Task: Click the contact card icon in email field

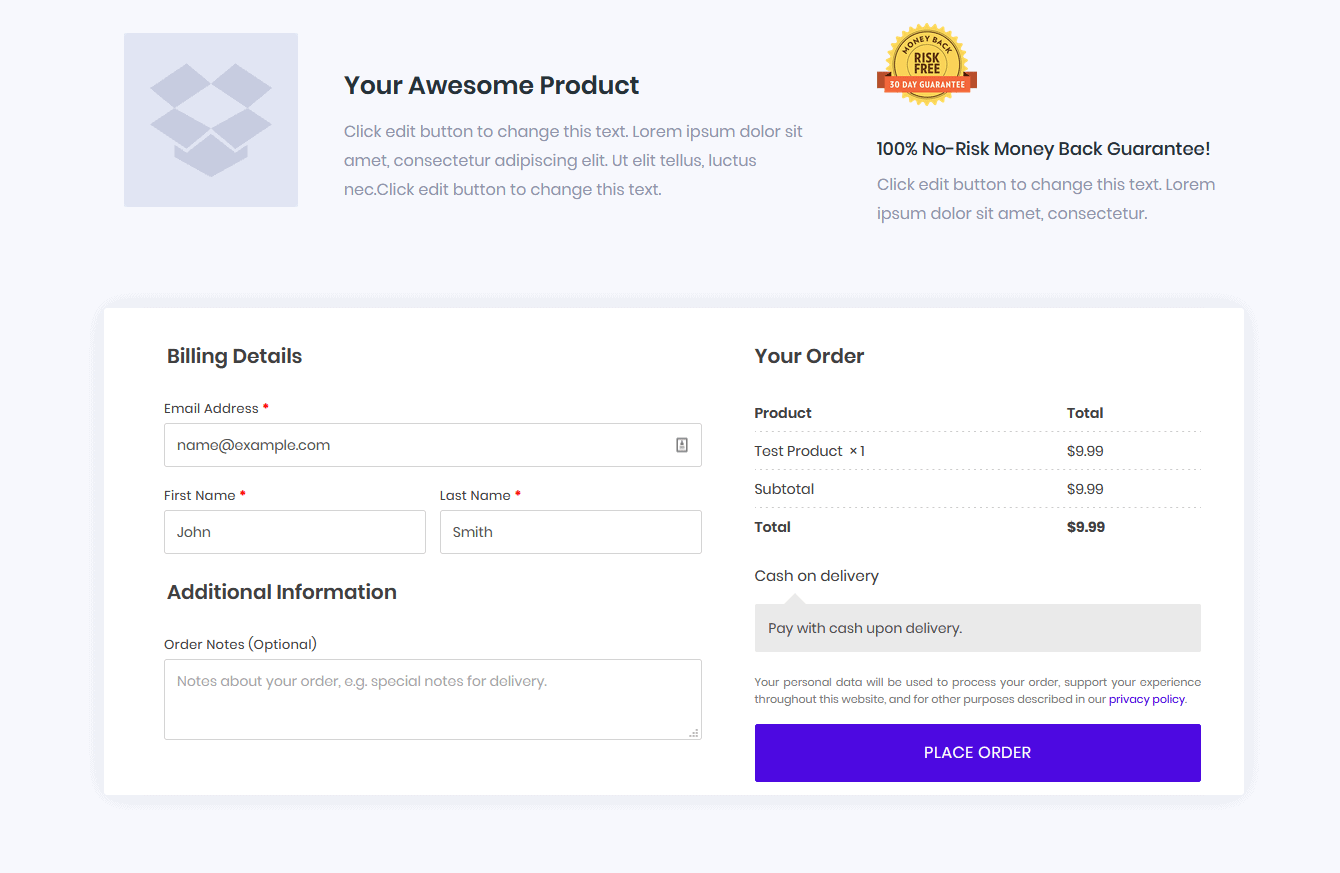Action: (x=682, y=445)
